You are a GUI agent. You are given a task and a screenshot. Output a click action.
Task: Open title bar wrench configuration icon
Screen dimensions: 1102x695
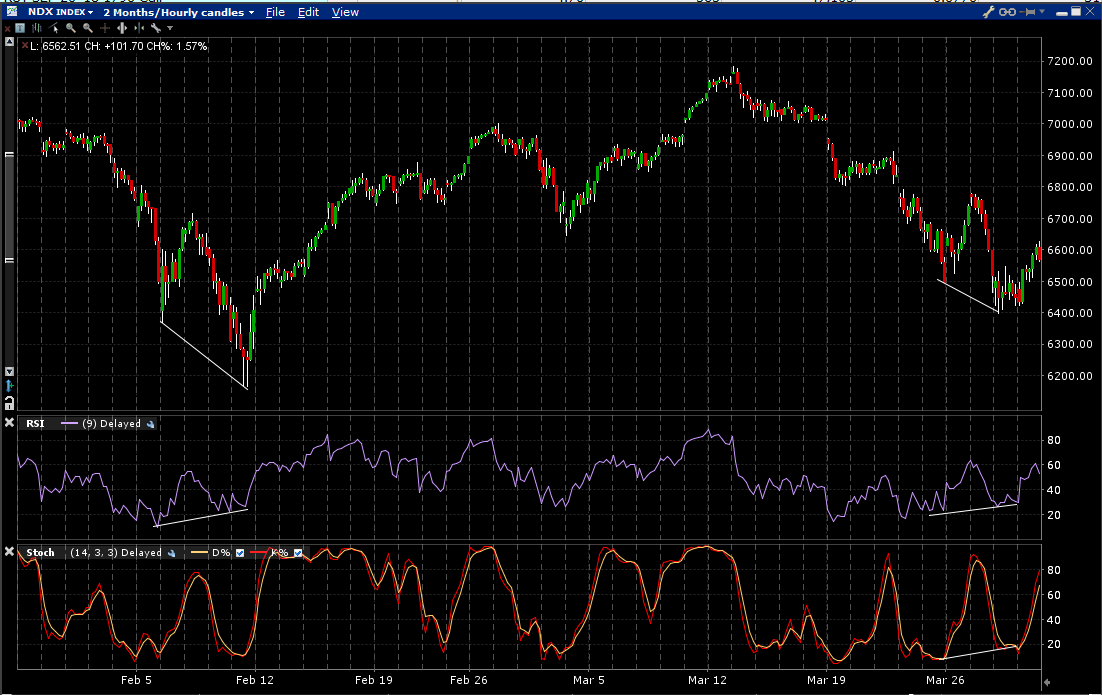point(989,11)
